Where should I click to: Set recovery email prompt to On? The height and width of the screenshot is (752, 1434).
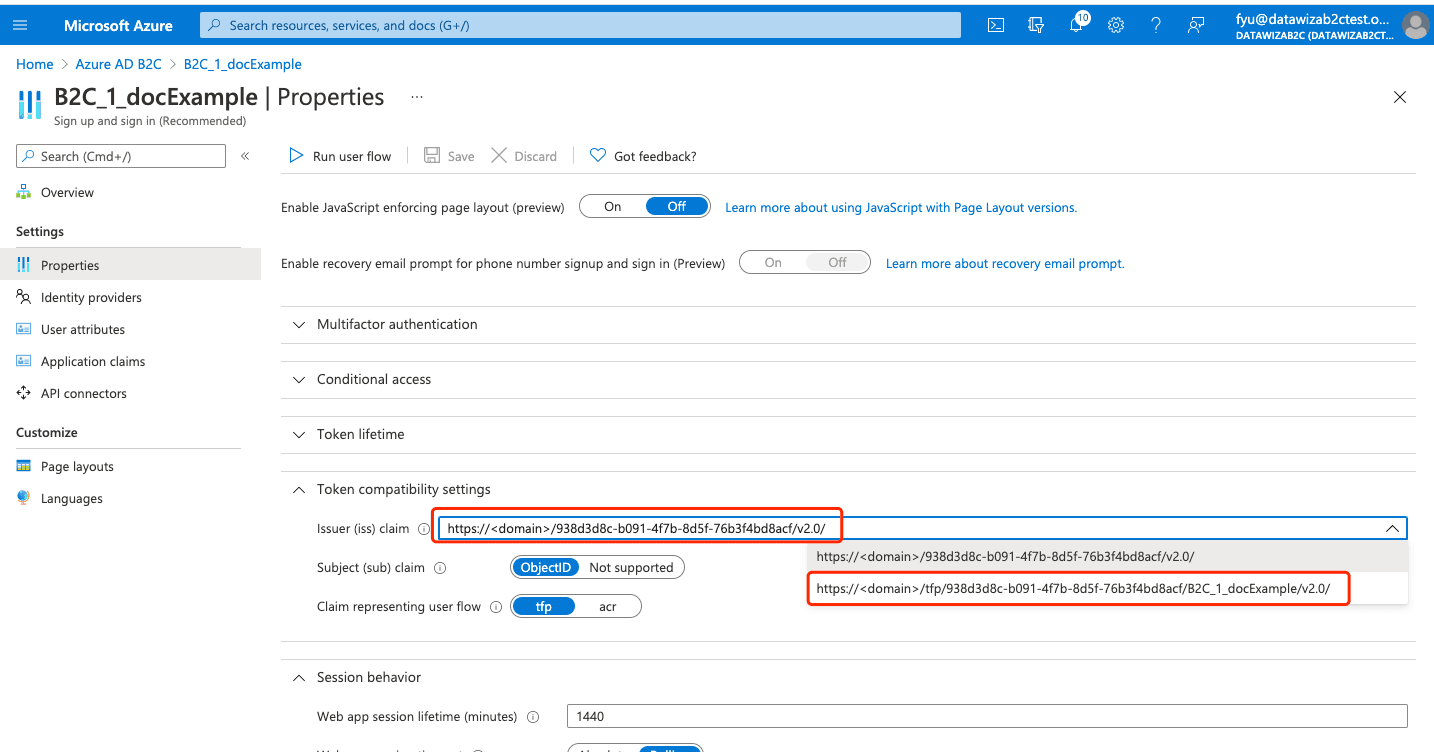(x=773, y=262)
